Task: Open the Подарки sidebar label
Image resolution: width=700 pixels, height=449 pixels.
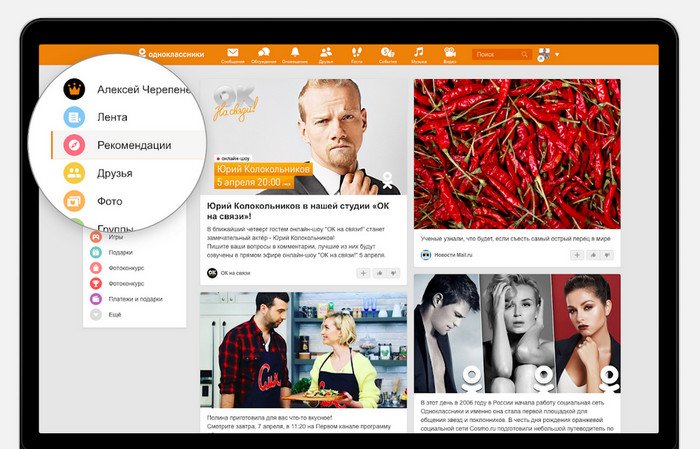Action: (x=121, y=252)
